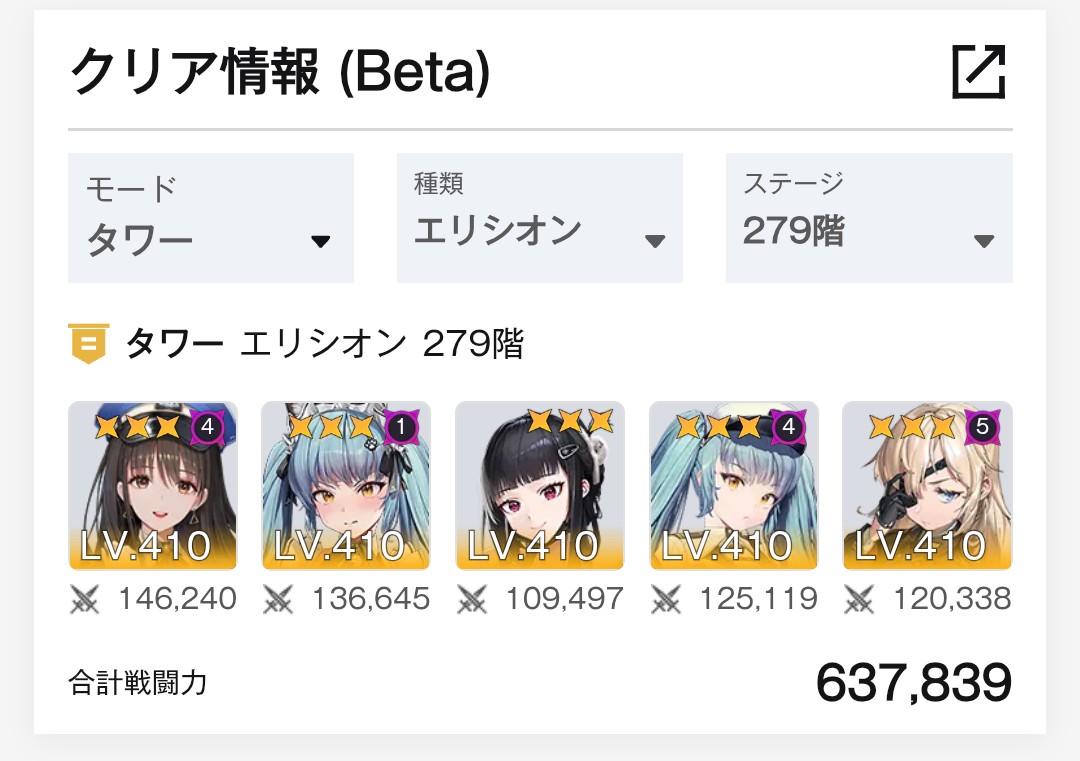This screenshot has height=761, width=1080.
Task: Click purple badge 5 on blonde character
Action: pos(982,427)
